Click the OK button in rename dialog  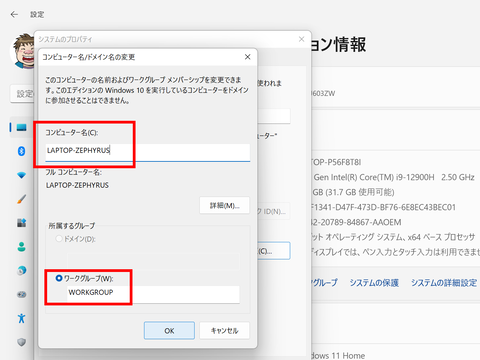169,330
